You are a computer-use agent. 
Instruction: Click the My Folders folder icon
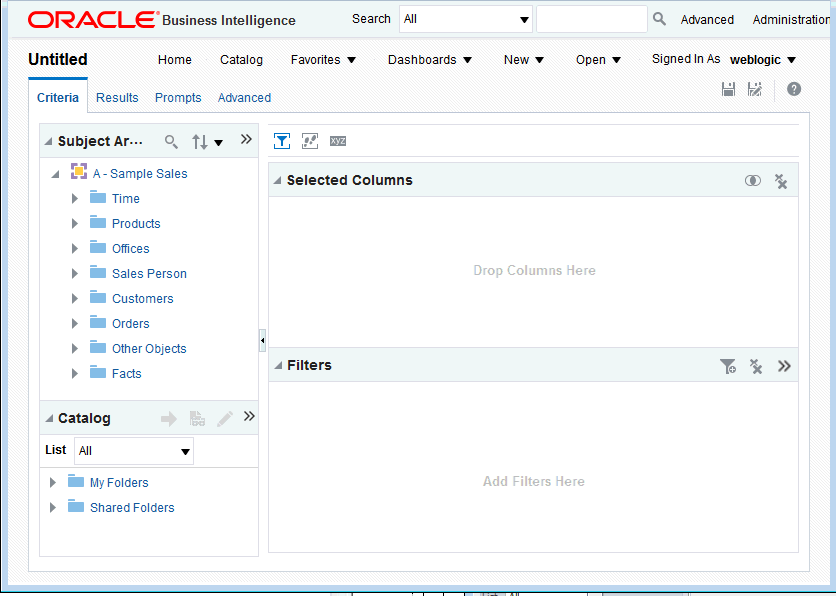coord(76,481)
